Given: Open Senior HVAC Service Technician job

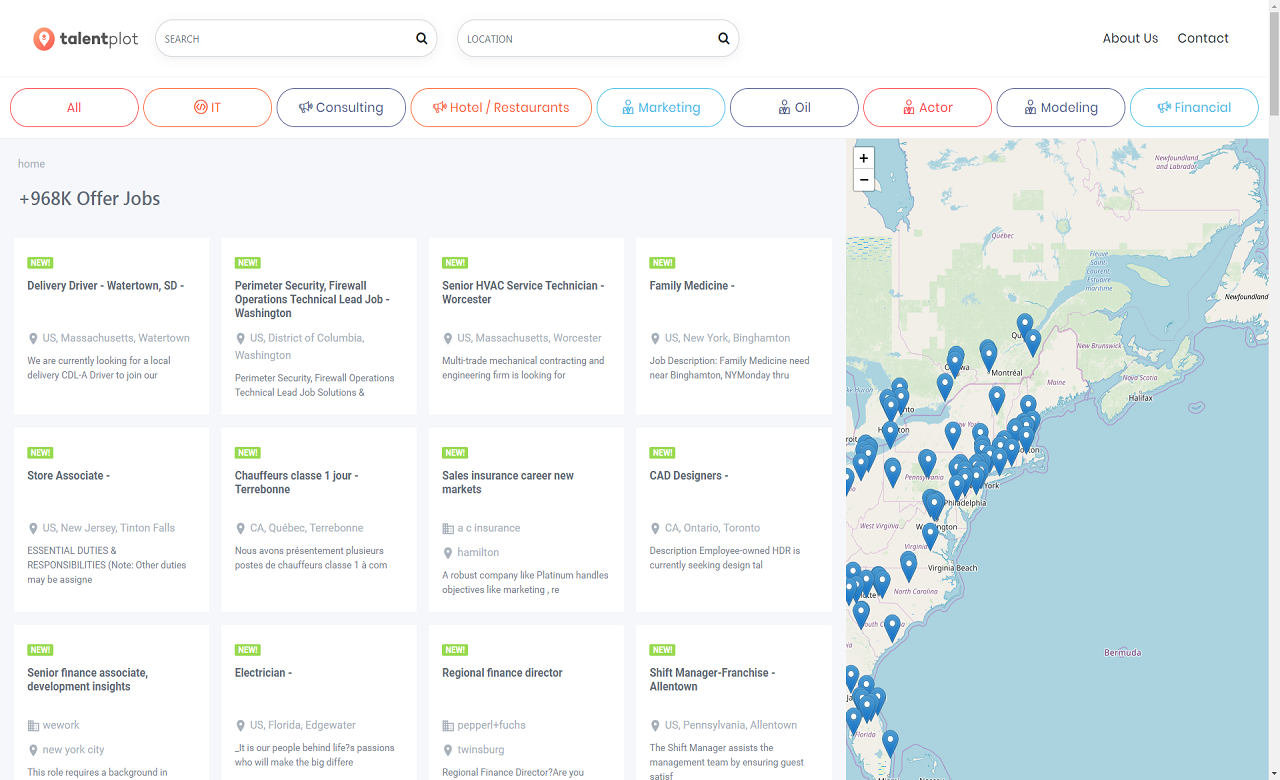Looking at the screenshot, I should point(523,293).
